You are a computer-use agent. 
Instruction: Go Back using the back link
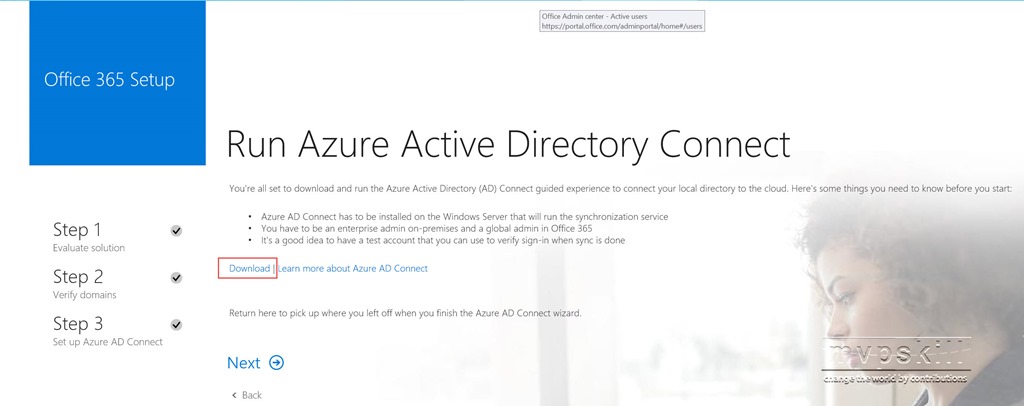click(x=247, y=395)
